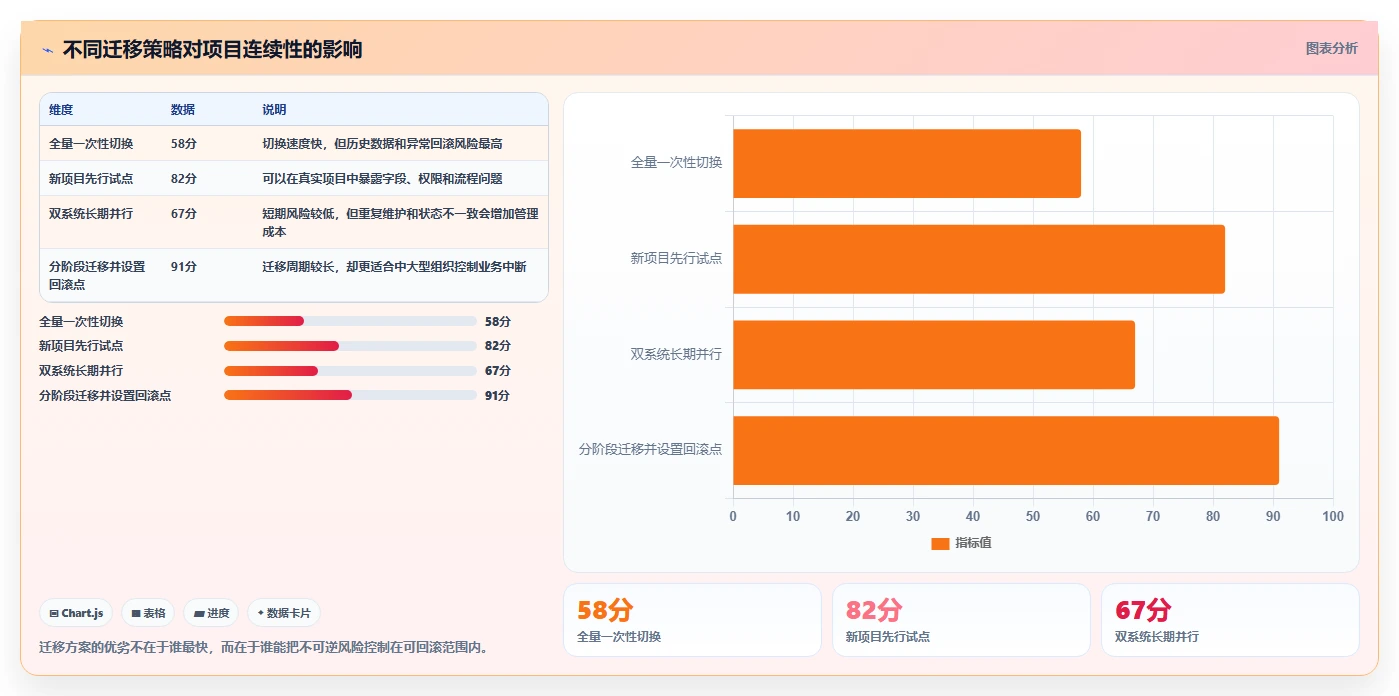Click the 分阶段迁移并设置回滚点 progress list label
This screenshot has width=1399, height=696.
coord(105,395)
